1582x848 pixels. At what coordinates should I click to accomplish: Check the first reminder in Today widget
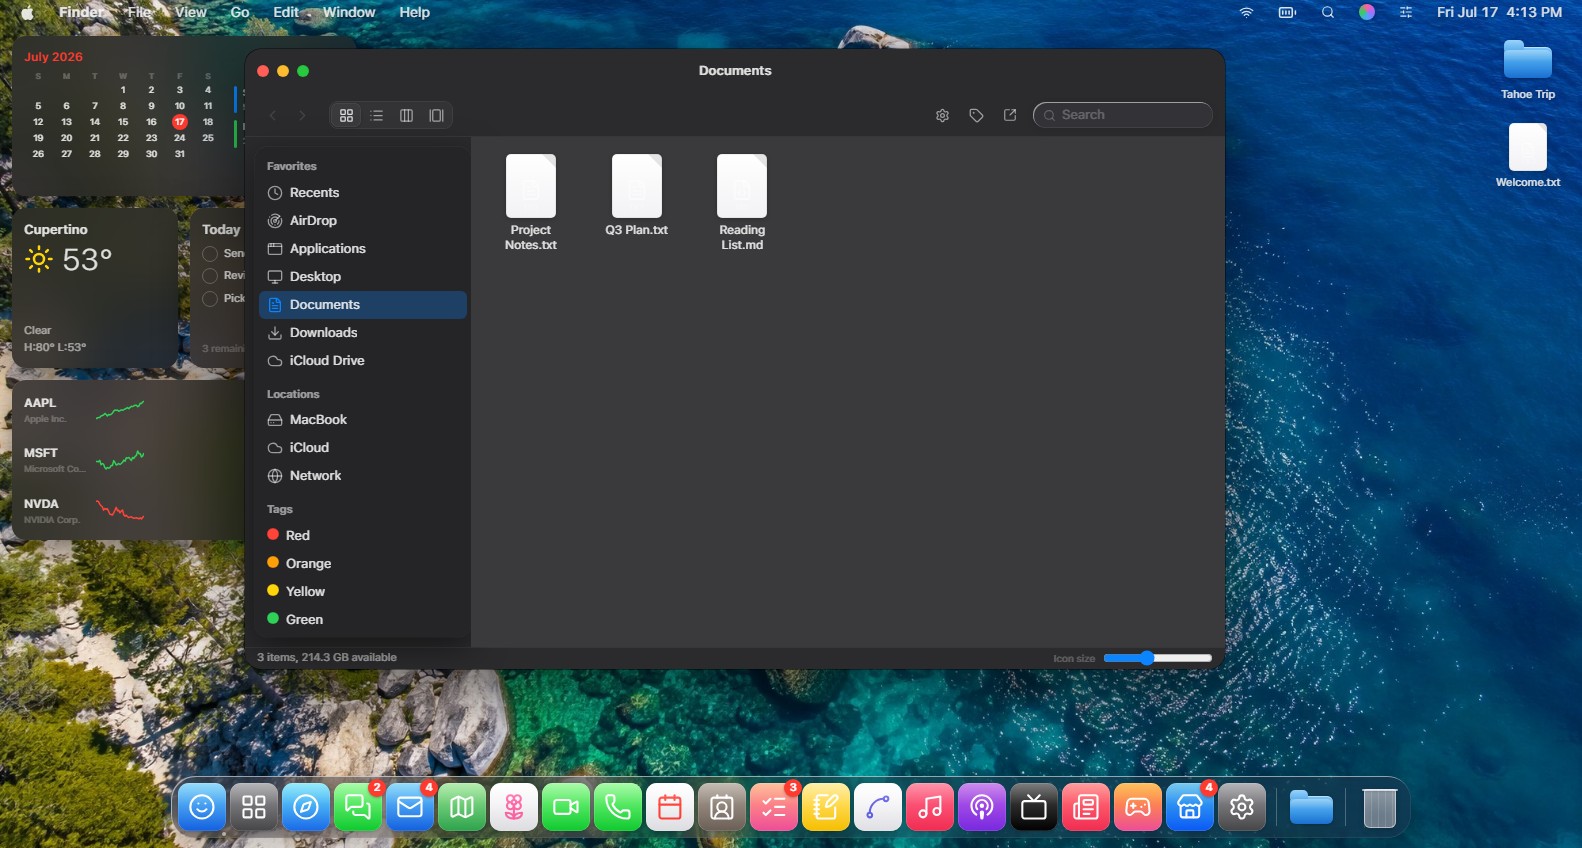coord(210,254)
